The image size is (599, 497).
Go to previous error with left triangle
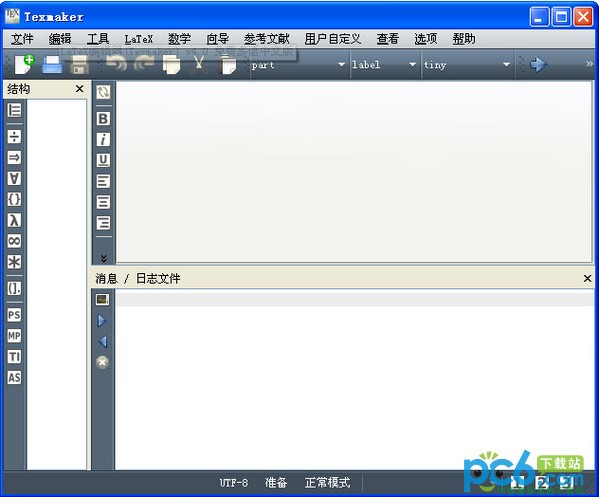[x=103, y=341]
